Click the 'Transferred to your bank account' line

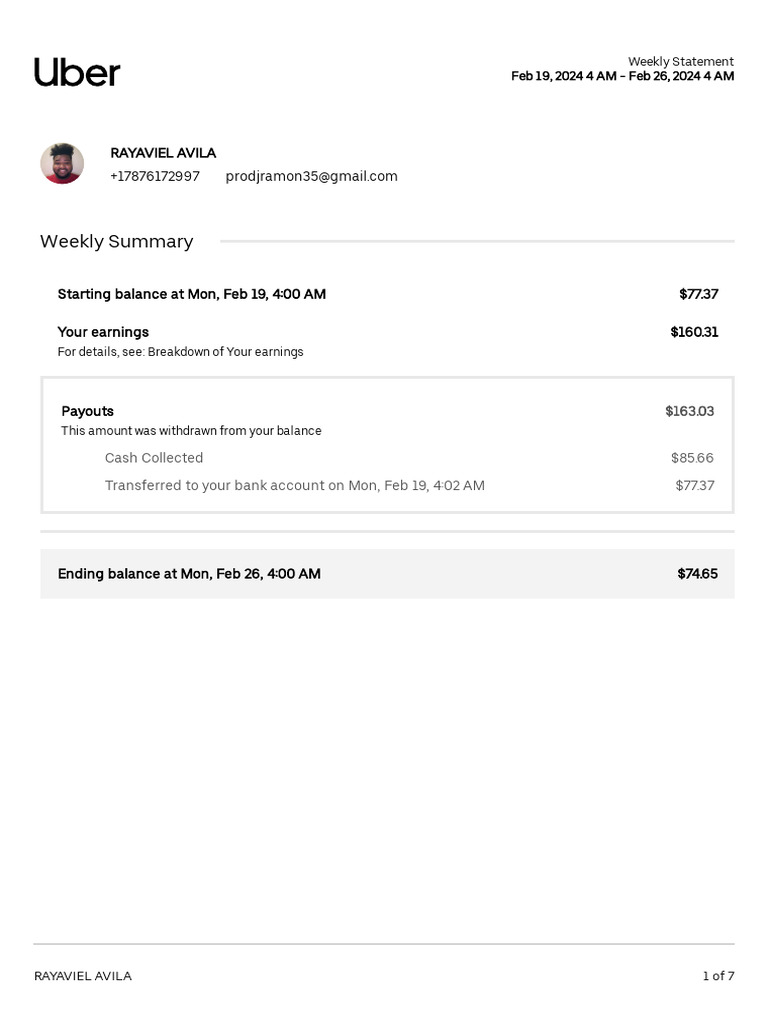click(x=294, y=486)
